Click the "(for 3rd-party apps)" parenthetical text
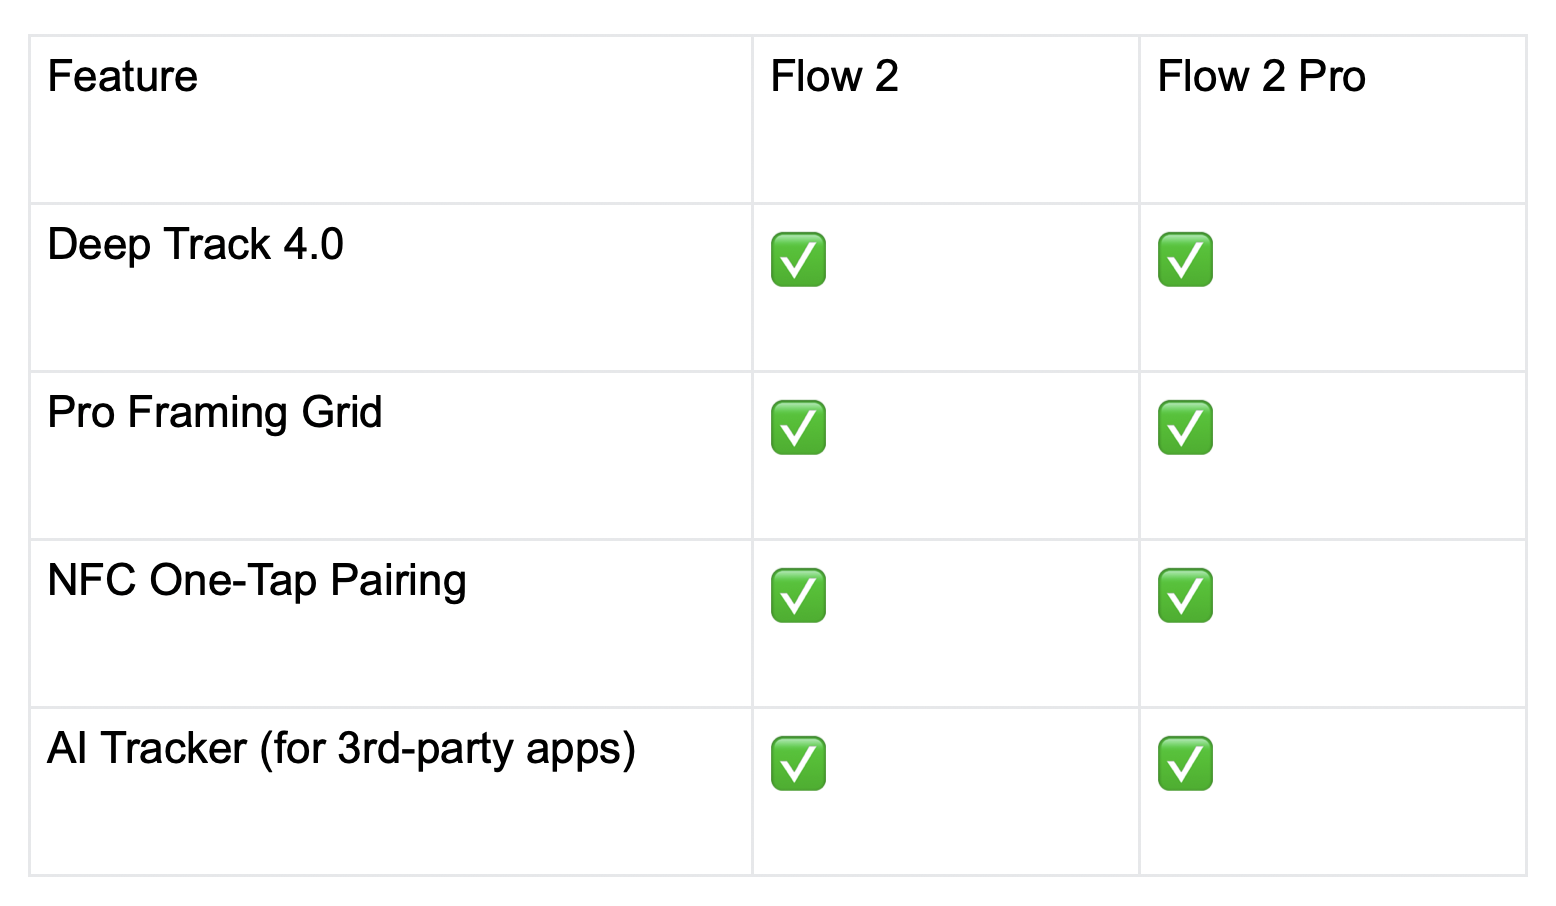The image size is (1556, 906). click(447, 749)
